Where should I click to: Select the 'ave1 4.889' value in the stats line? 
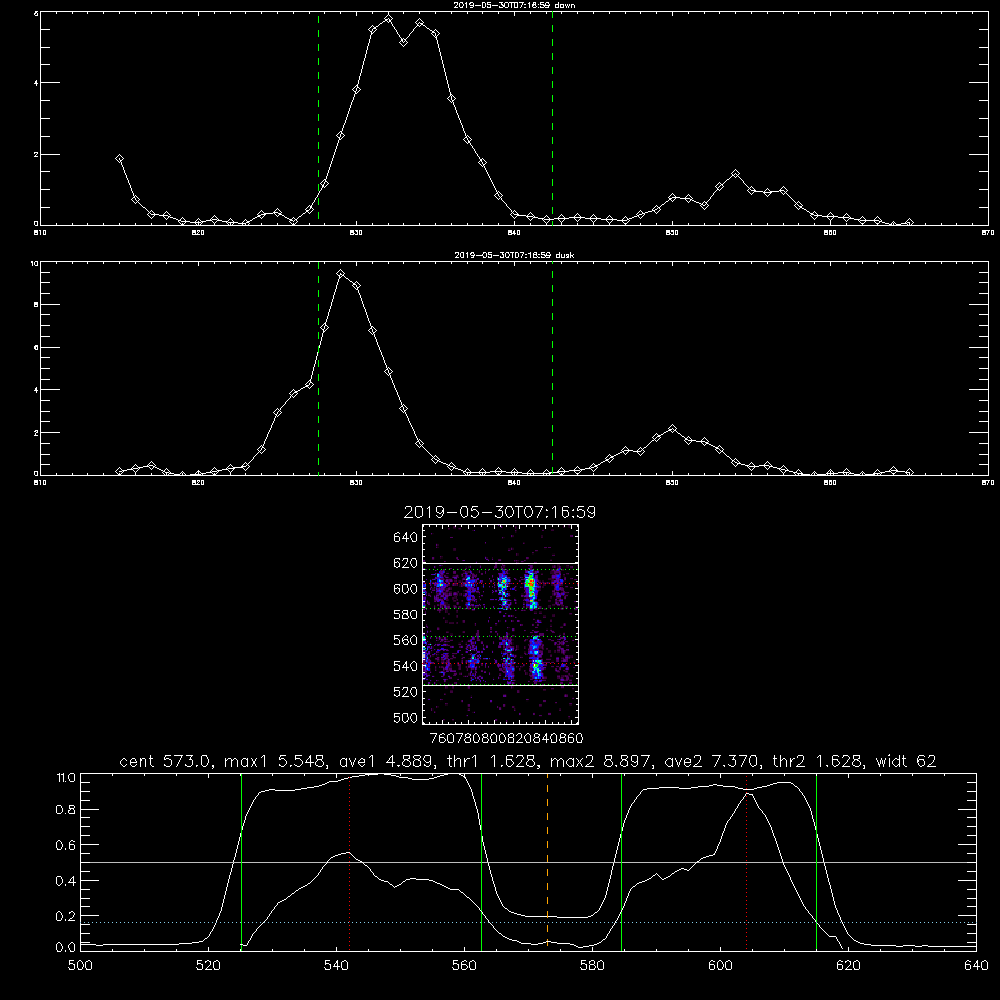(x=386, y=761)
